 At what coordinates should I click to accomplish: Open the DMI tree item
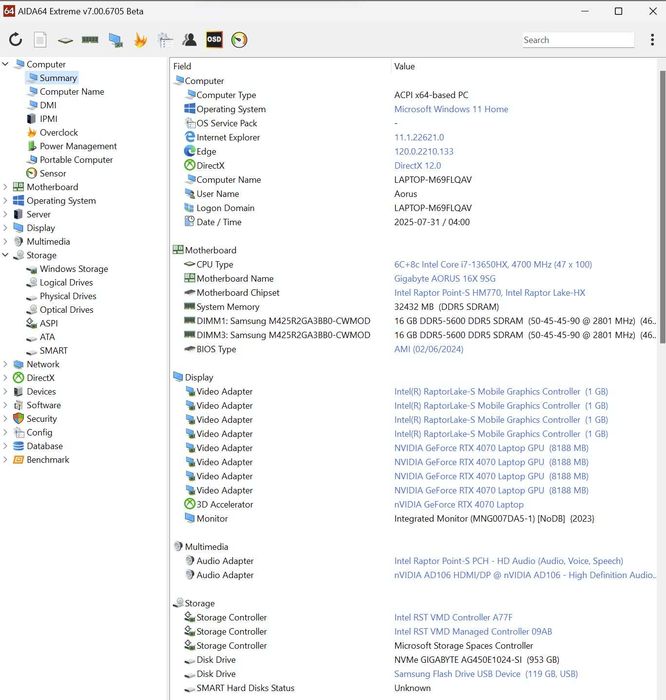[48, 105]
